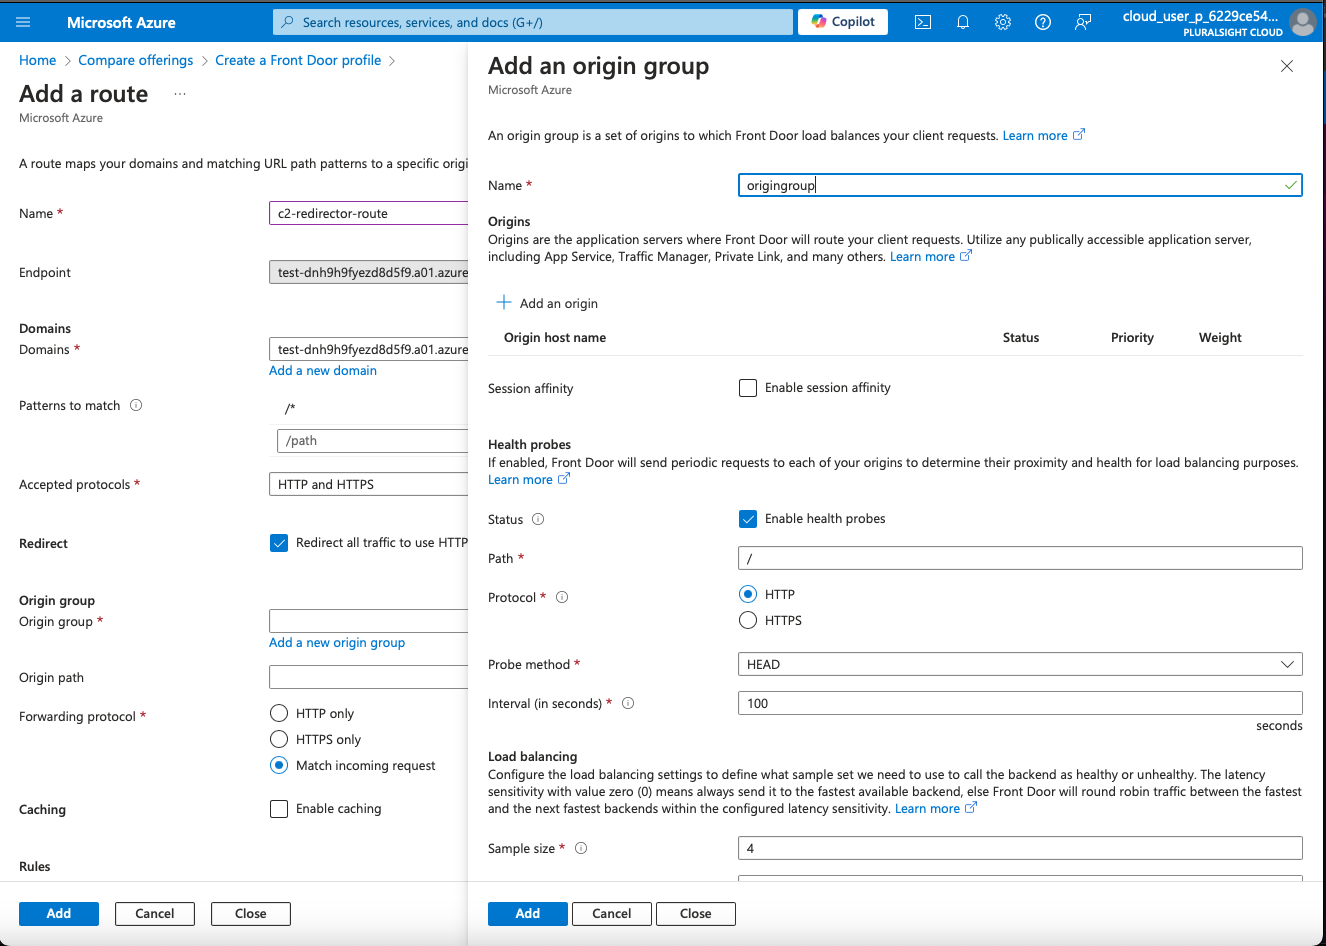Viewport: 1326px width, 946px height.
Task: Click Cancel button in origin group panel
Action: pyautogui.click(x=612, y=913)
